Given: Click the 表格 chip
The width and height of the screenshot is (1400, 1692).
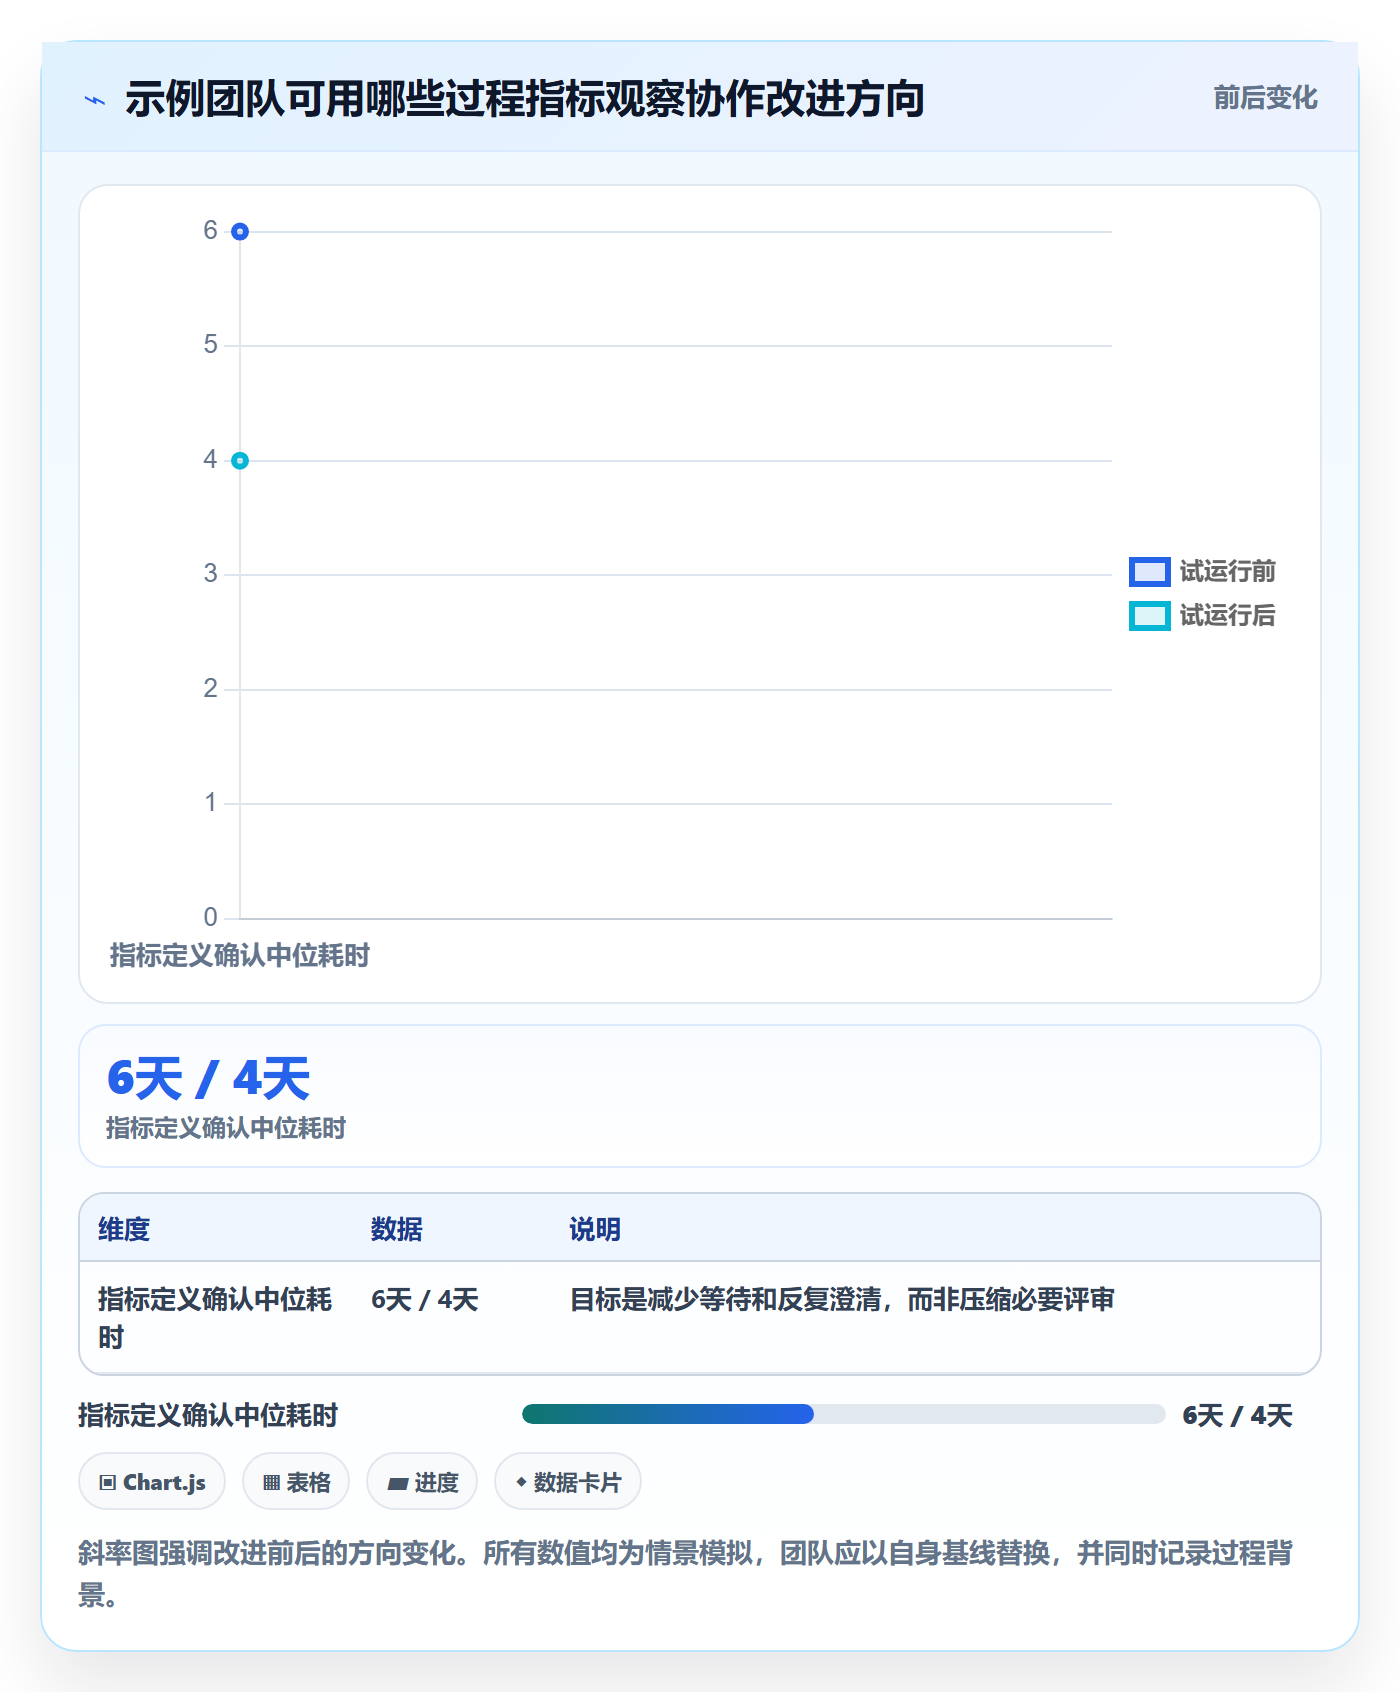Looking at the screenshot, I should (x=296, y=1481).
